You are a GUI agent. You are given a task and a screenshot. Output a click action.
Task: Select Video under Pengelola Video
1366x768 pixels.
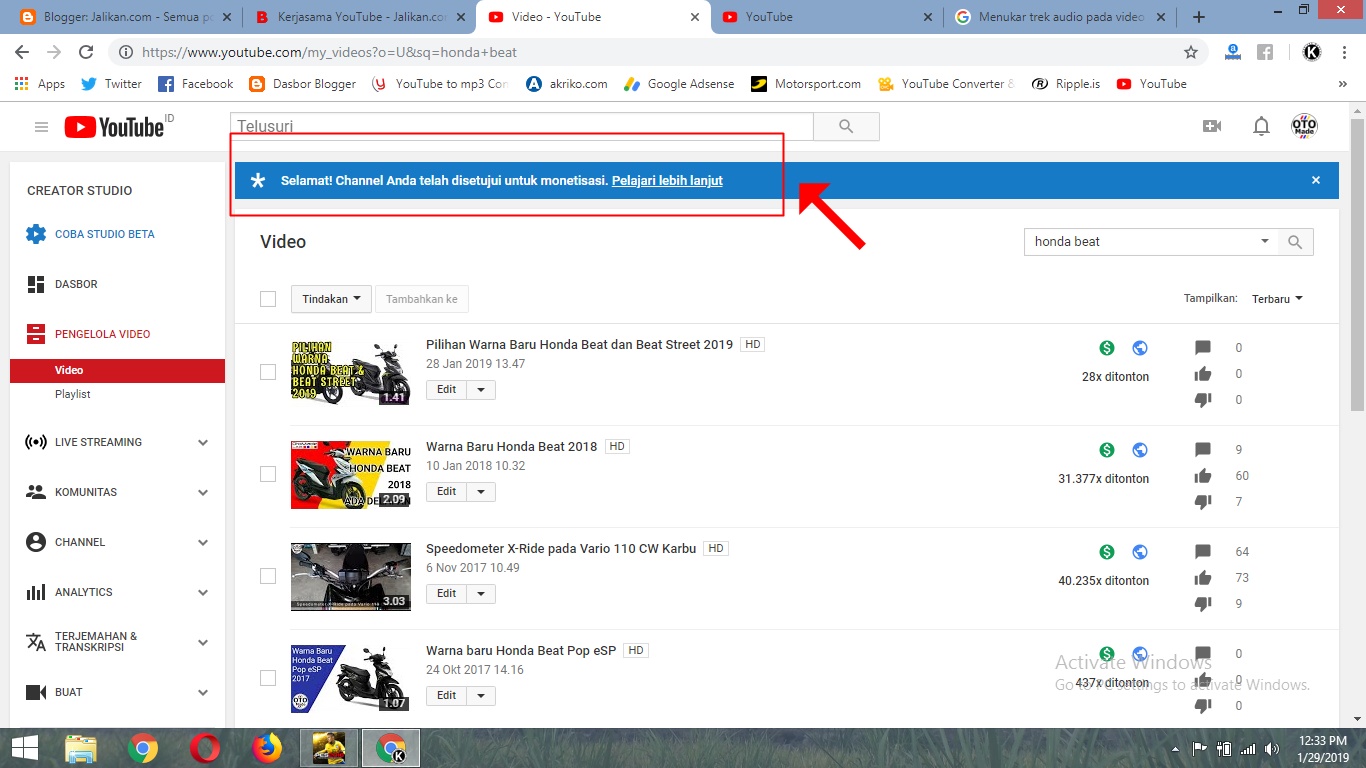coord(118,371)
